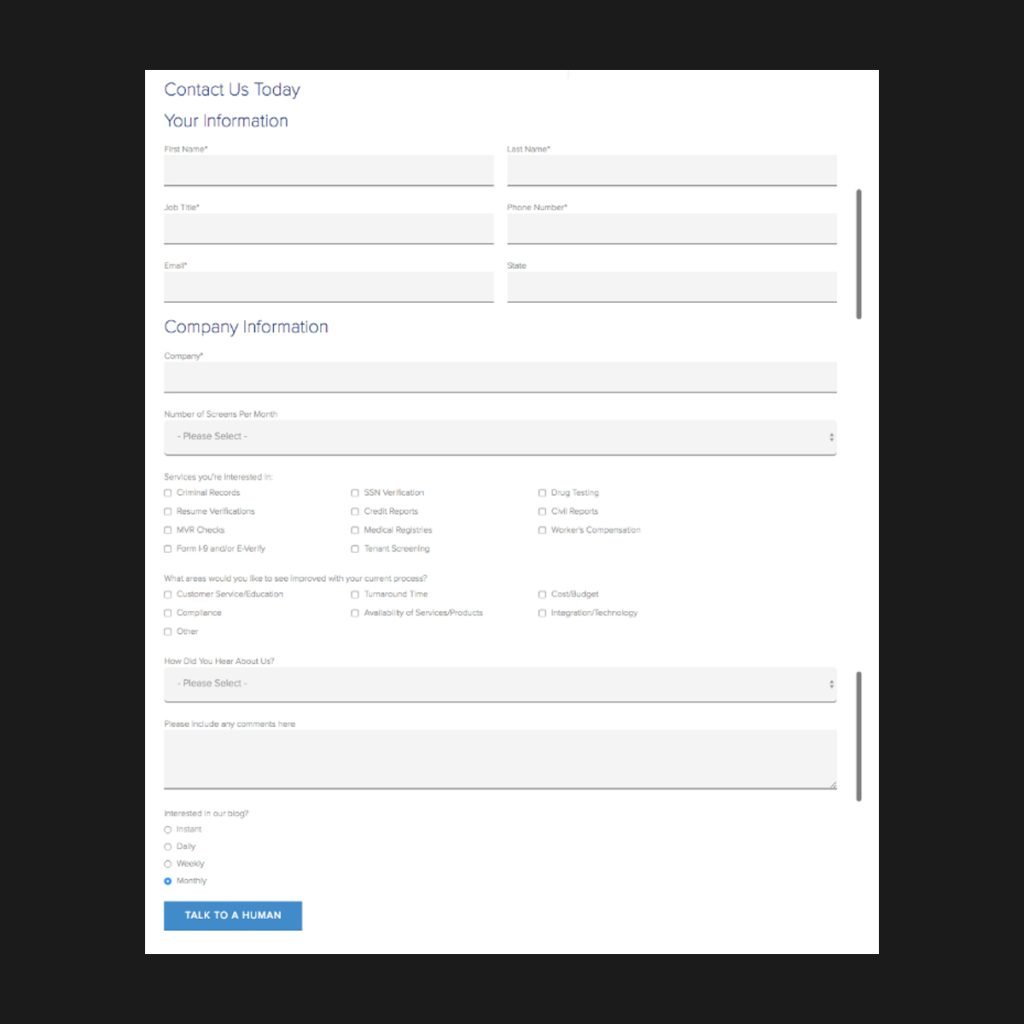Tick the Compliance checkbox

click(168, 613)
